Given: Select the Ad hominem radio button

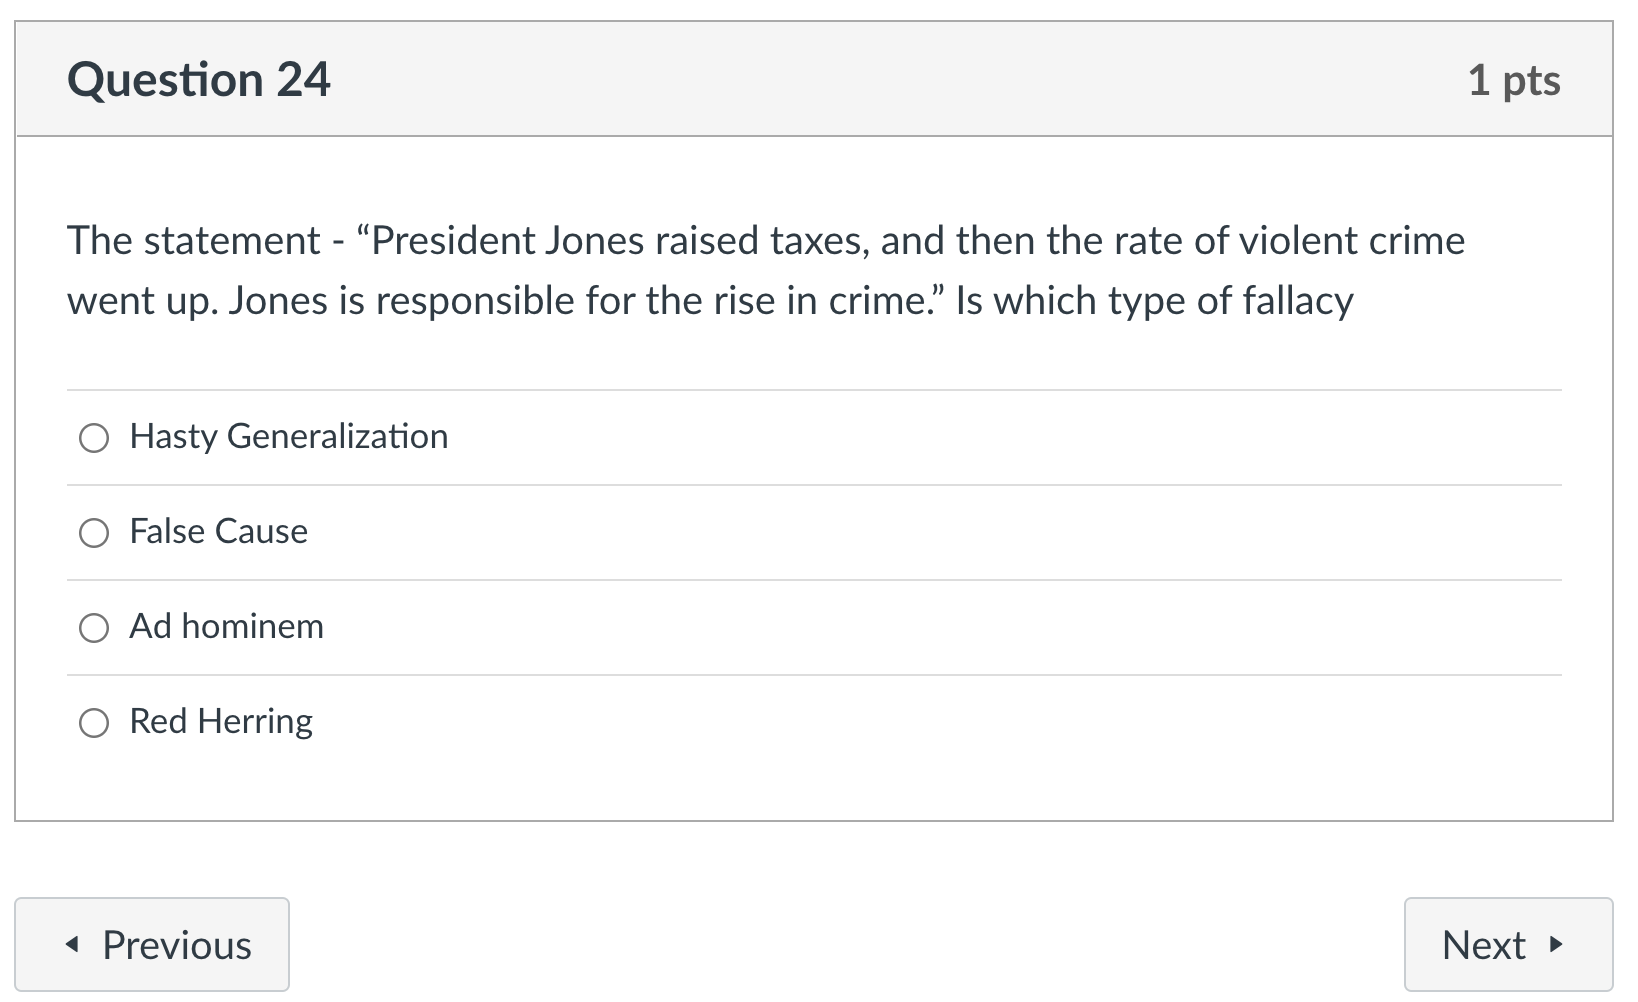Looking at the screenshot, I should [x=94, y=628].
